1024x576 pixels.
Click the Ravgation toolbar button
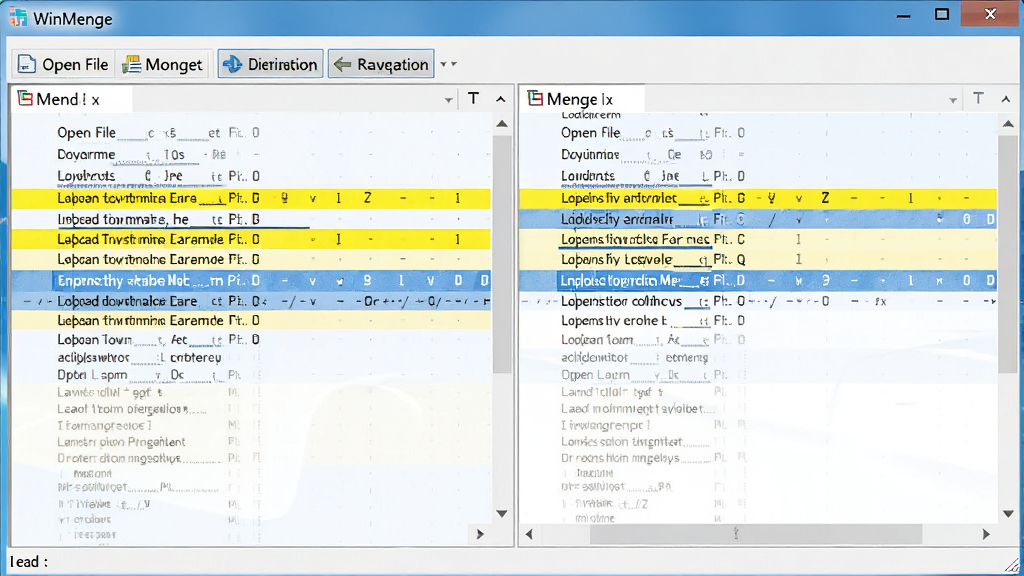coord(381,64)
